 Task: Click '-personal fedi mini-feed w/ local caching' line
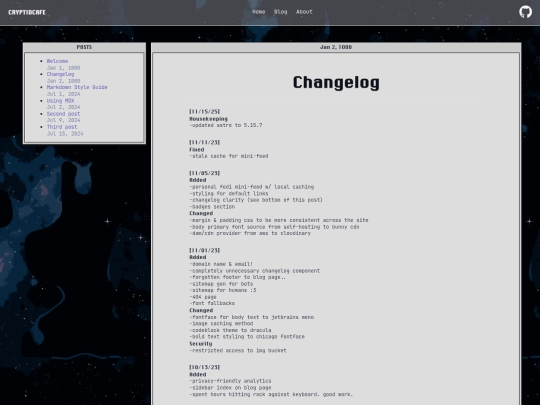251,187
